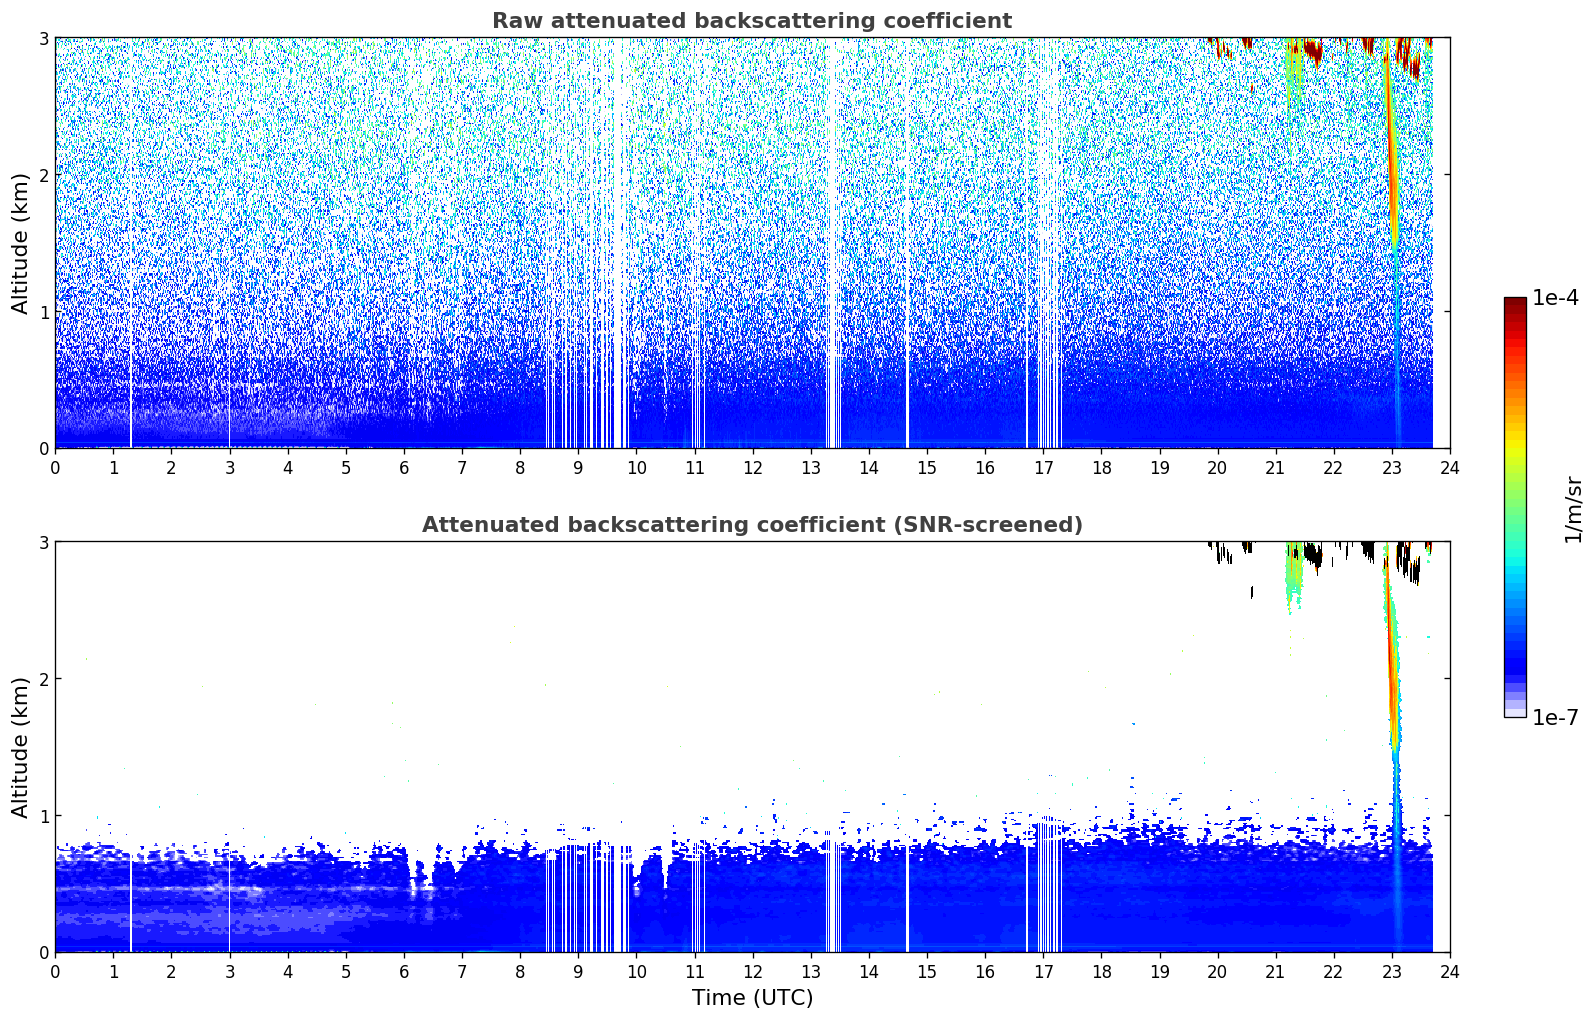Click the 1e-4 colorbar label
Screen dimensions: 1595x1020
coord(1555,298)
